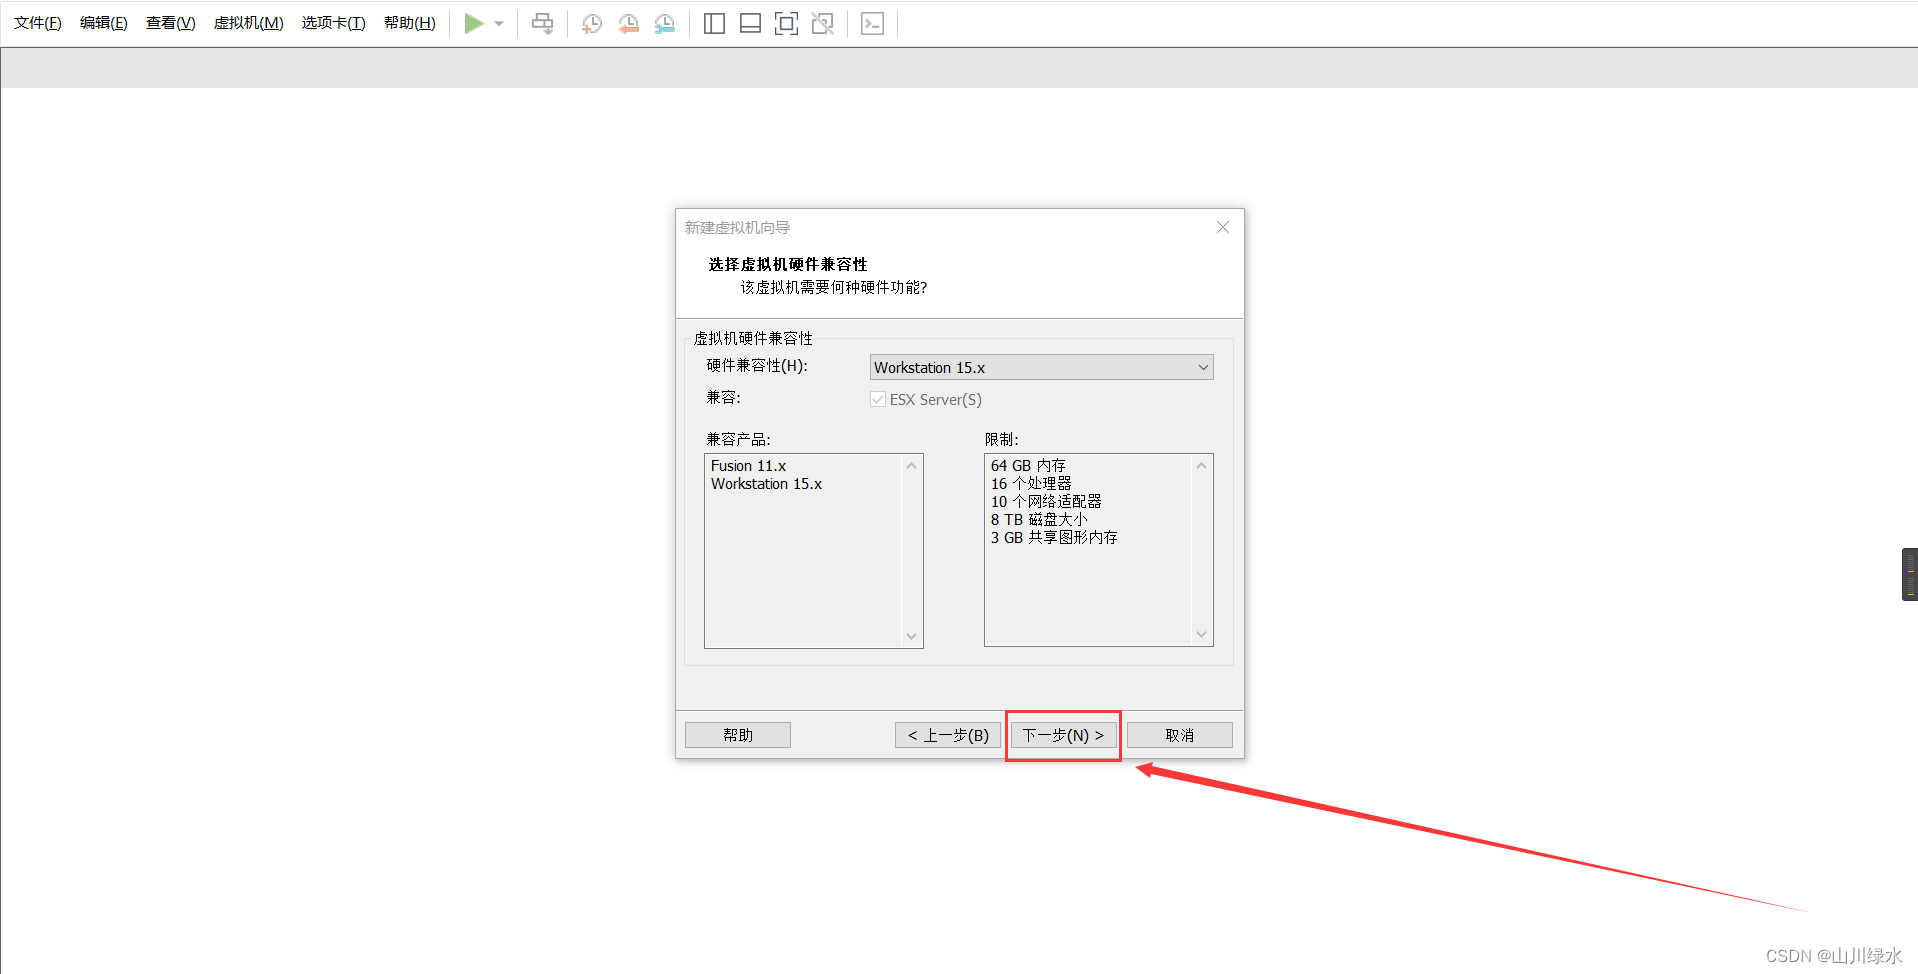The image size is (1918, 974).
Task: Open snapshot manager wrench clock icon
Action: tap(665, 23)
